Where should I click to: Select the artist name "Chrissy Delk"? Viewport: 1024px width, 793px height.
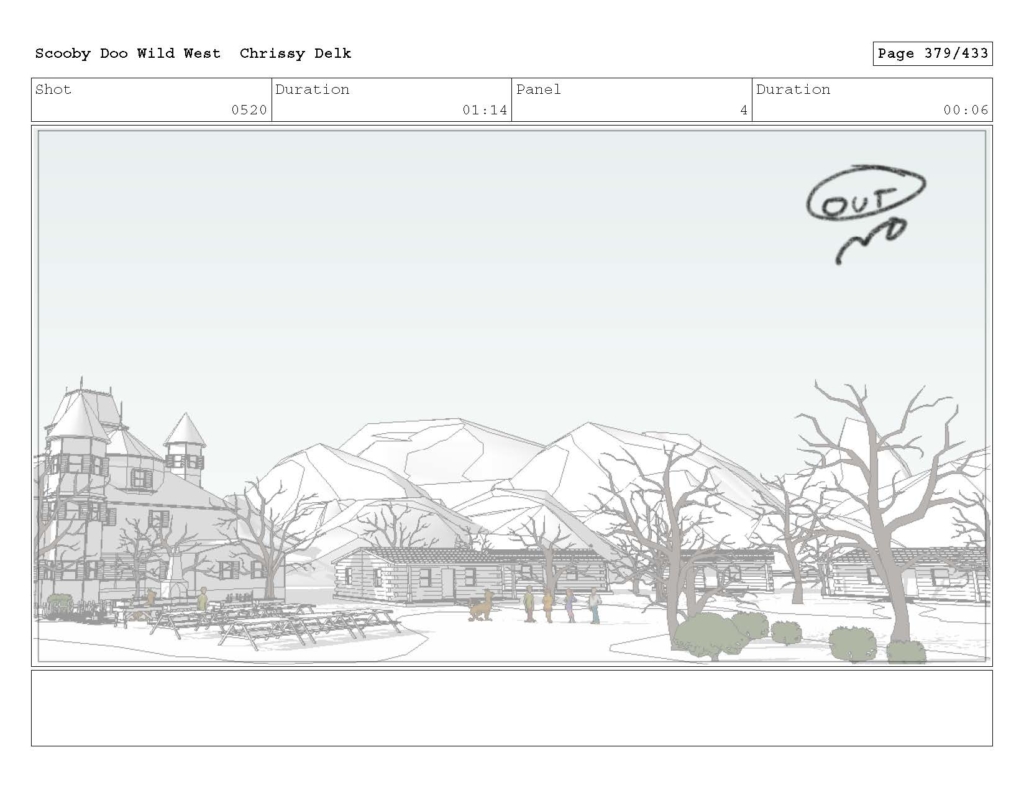point(295,54)
